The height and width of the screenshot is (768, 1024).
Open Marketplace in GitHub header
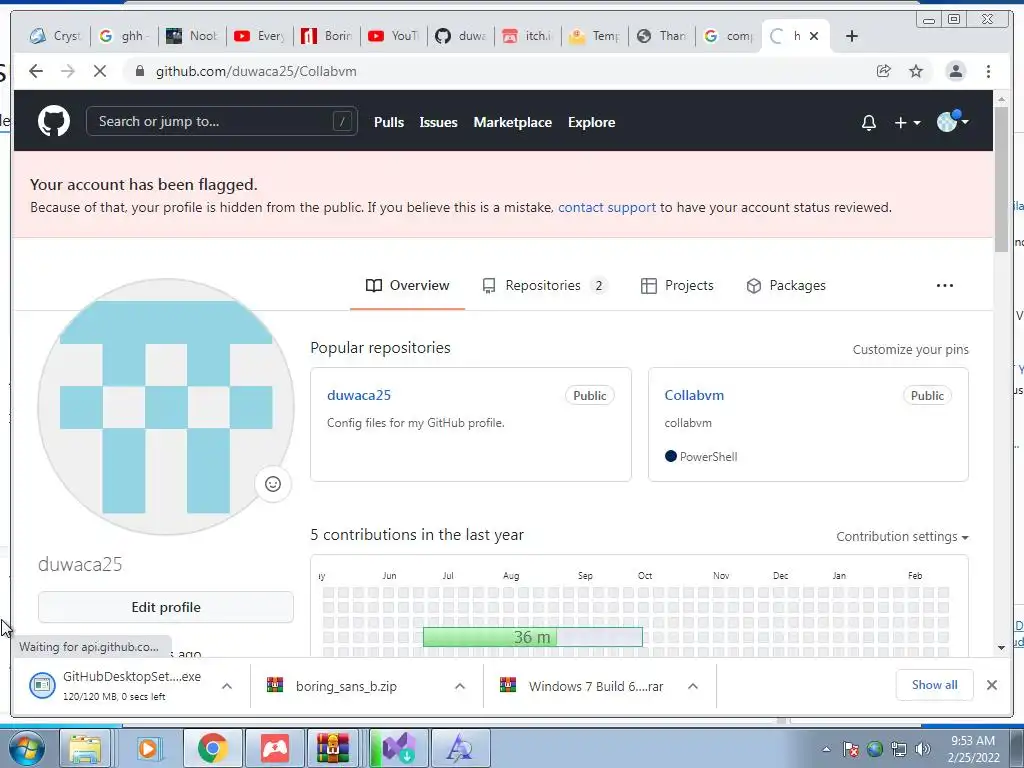pos(513,122)
